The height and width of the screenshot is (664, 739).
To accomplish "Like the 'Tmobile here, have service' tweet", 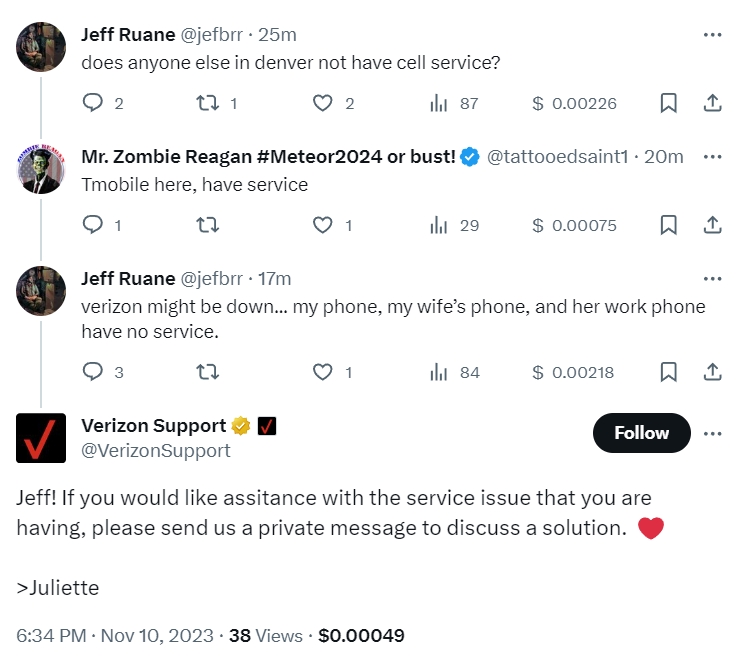I will coord(323,225).
